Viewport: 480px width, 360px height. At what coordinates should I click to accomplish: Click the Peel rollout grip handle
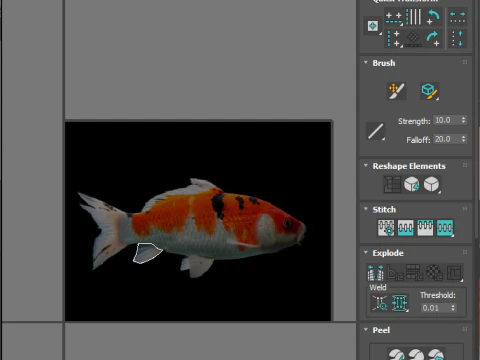(x=465, y=329)
